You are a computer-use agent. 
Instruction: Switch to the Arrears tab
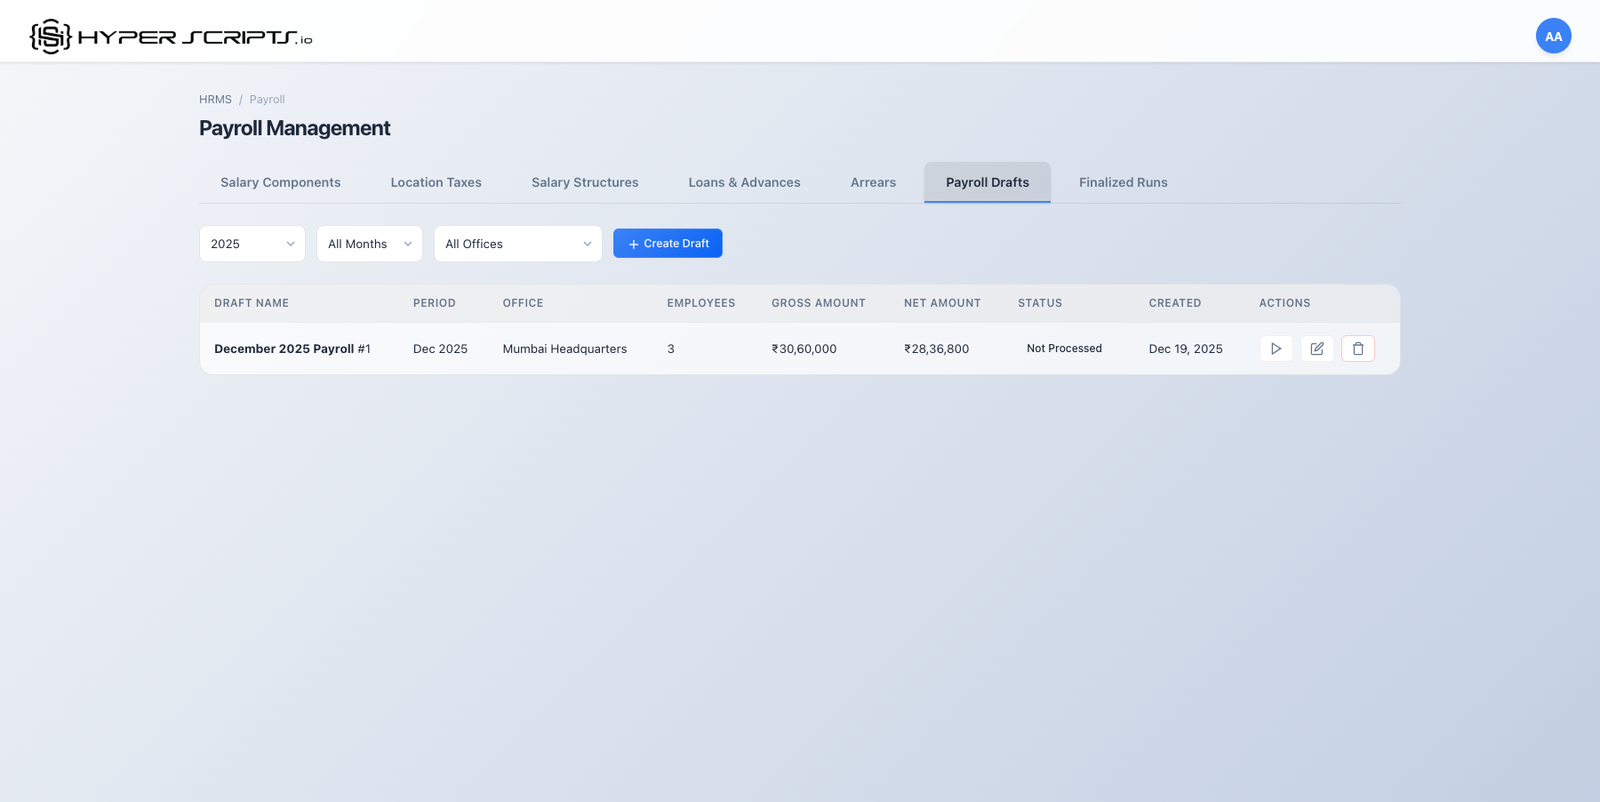[x=873, y=183]
